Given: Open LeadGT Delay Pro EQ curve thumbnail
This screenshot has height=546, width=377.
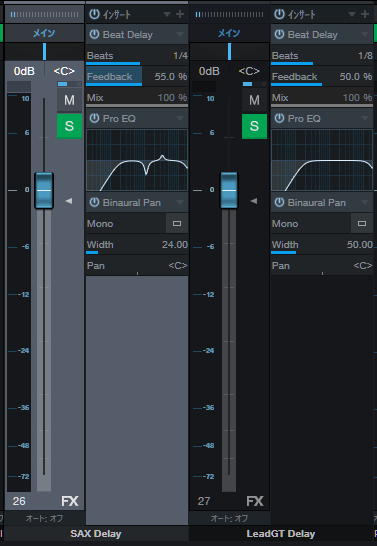Looking at the screenshot, I should (322, 160).
